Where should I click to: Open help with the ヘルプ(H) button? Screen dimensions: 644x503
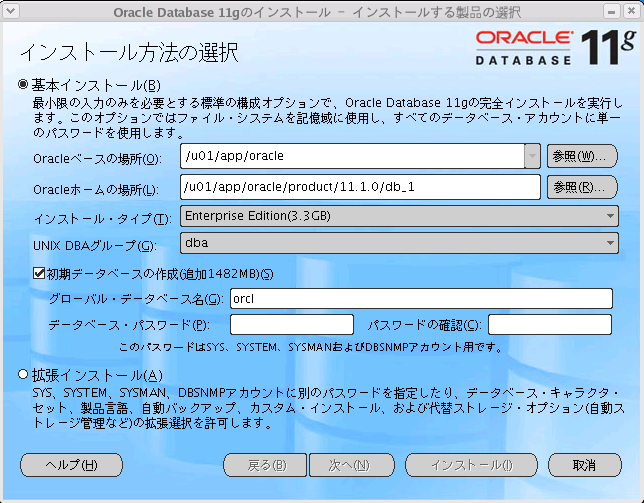click(71, 465)
